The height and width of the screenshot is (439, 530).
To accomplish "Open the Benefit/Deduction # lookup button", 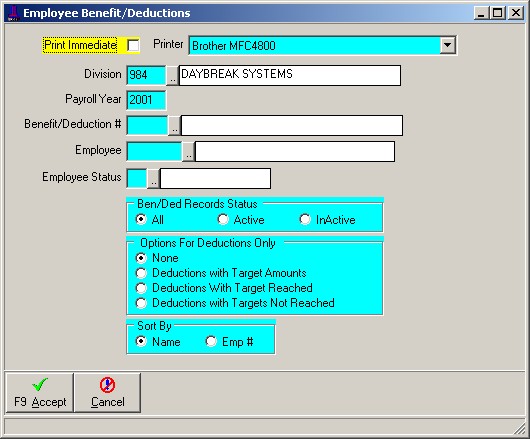I will click(x=174, y=125).
